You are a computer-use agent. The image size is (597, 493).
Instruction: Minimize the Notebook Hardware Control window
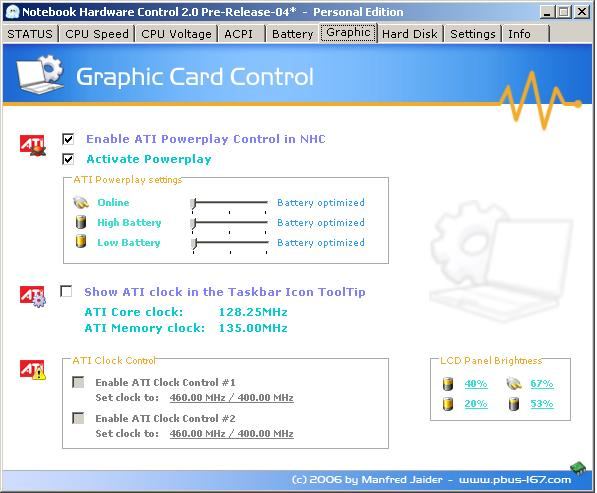547,12
